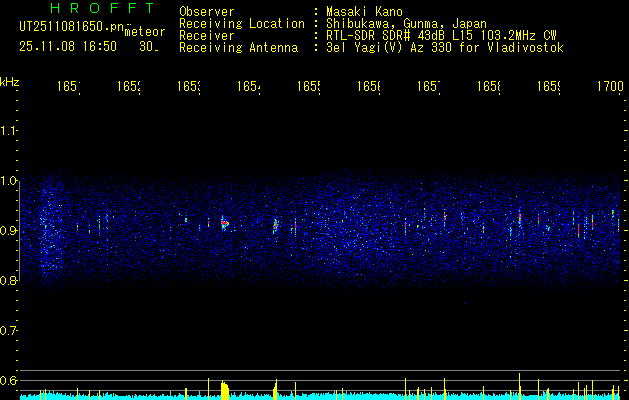
Task: Click the 1653 time axis label
Action: 189,86
